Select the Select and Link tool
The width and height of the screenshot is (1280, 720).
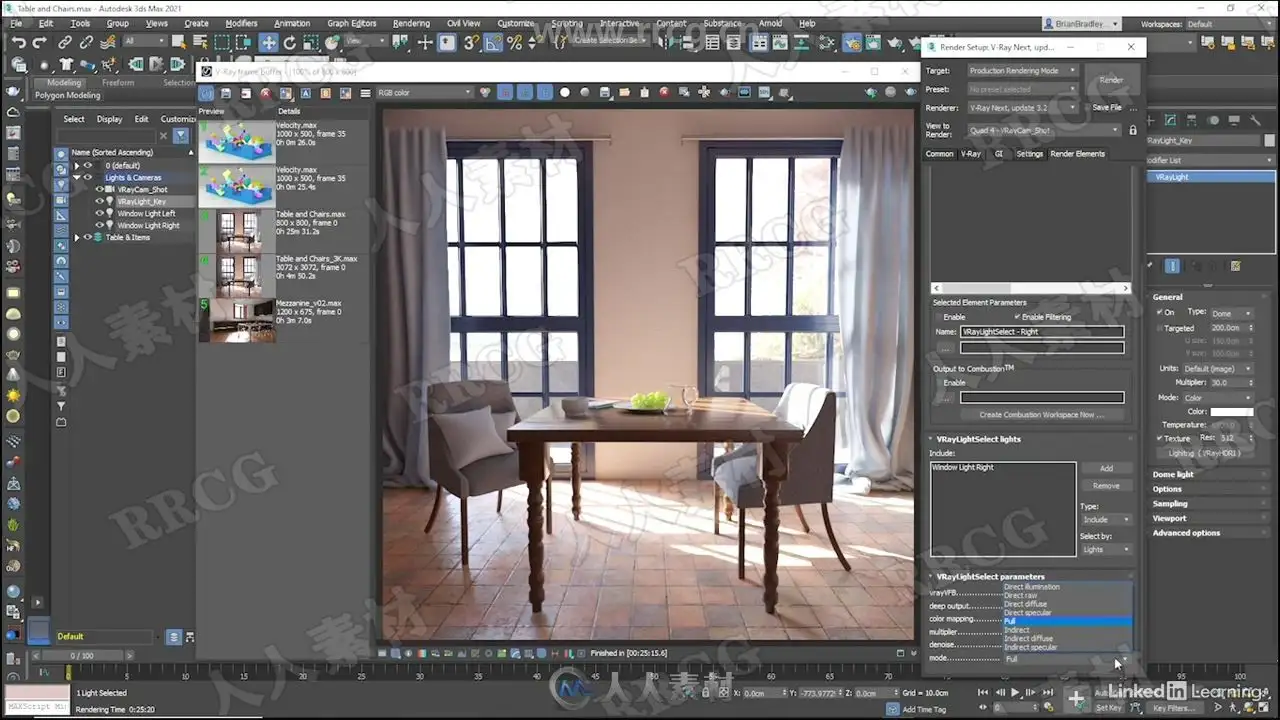[65, 43]
